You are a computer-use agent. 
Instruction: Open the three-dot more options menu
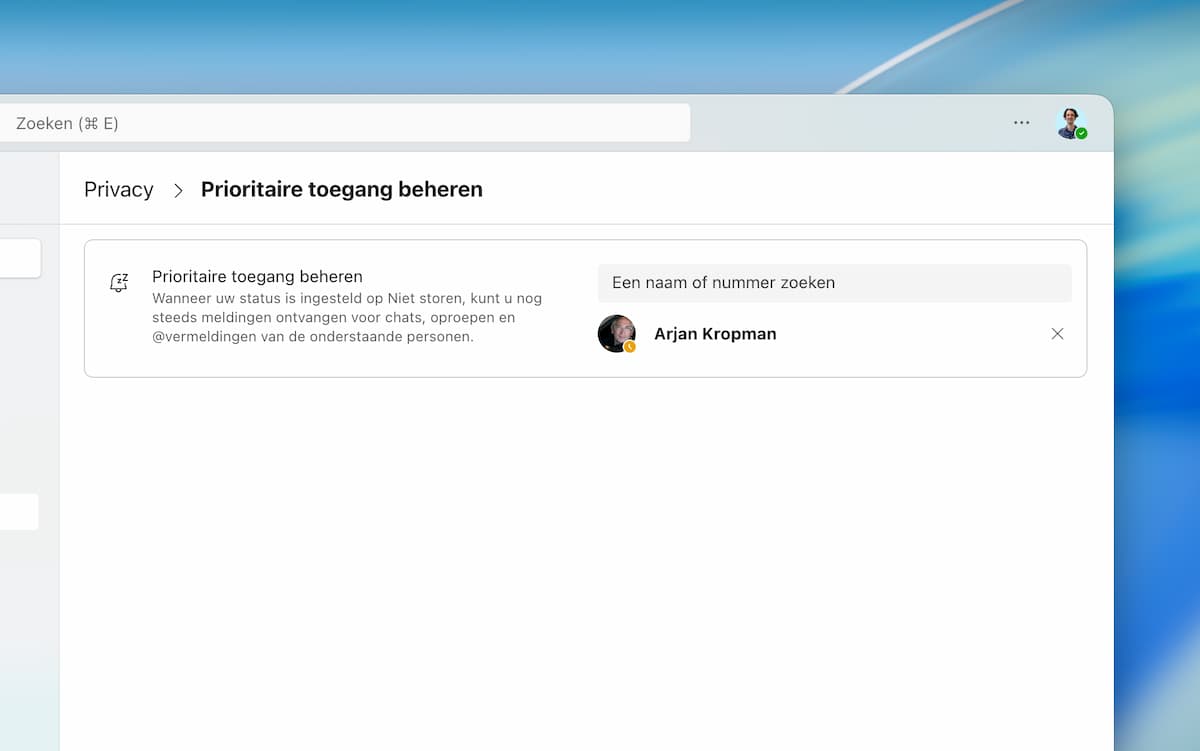click(1021, 123)
